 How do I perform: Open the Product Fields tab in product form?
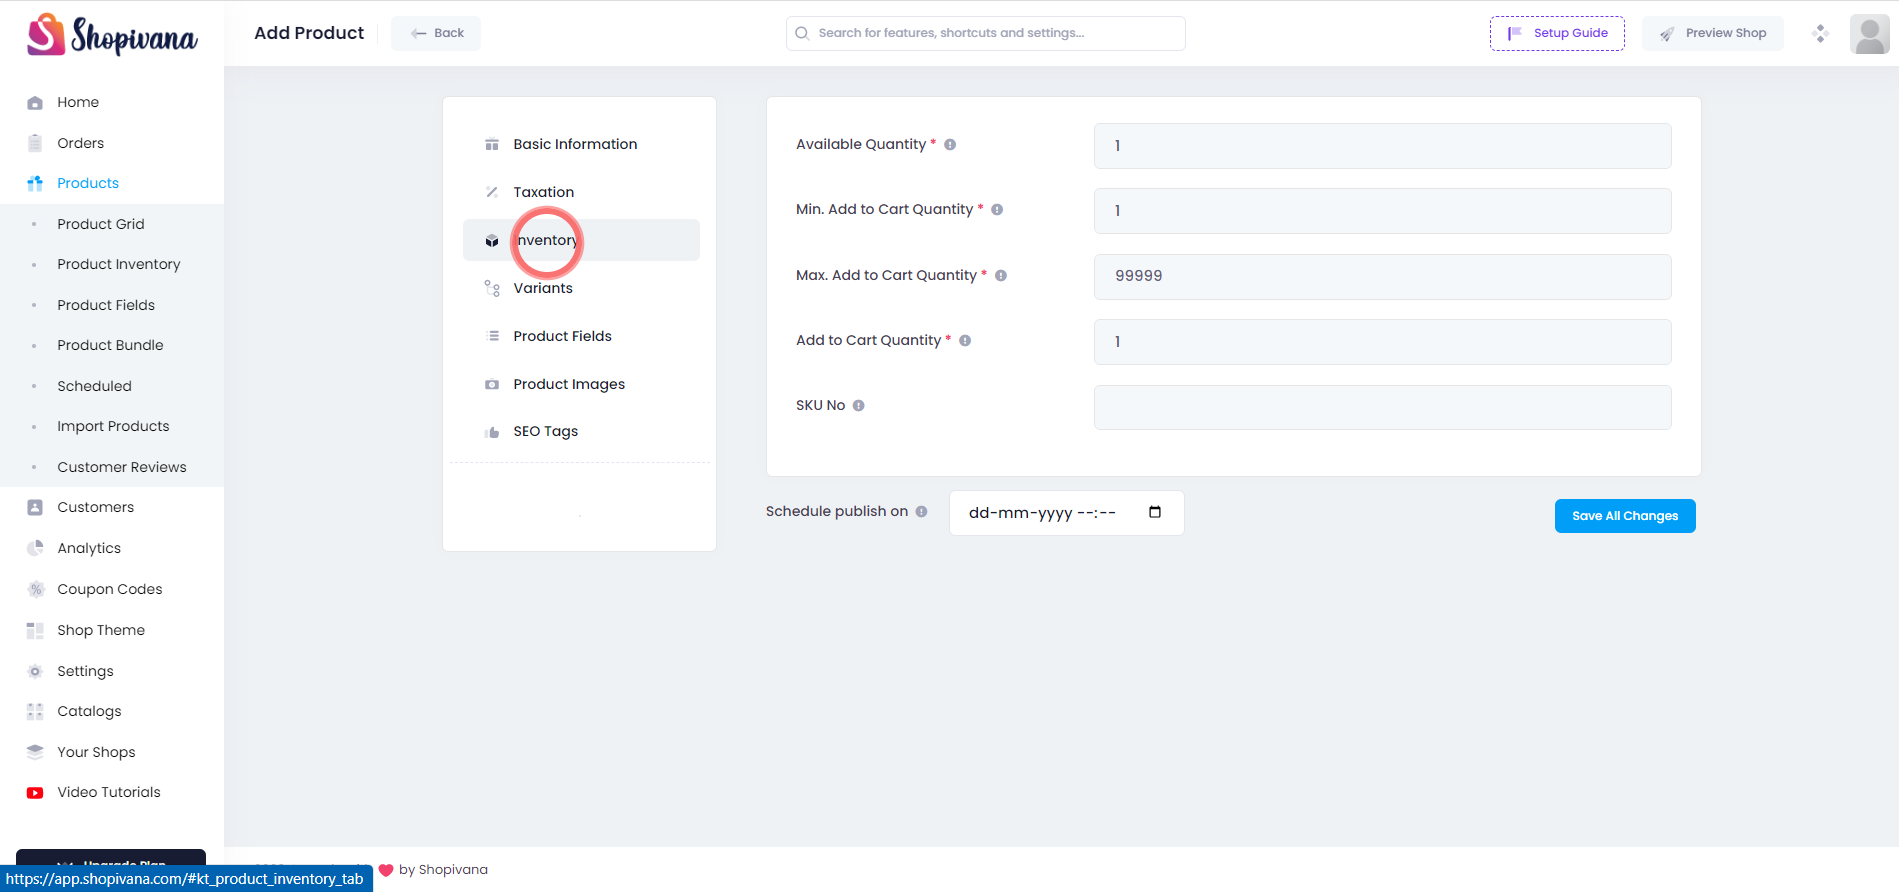(581, 336)
